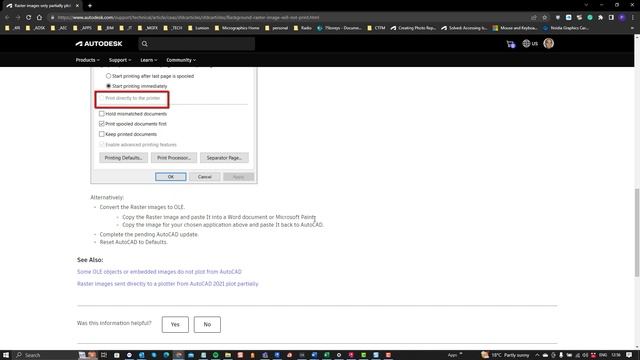This screenshot has width=640, height=360.
Task: Check Keep printed documents
Action: pos(102,134)
